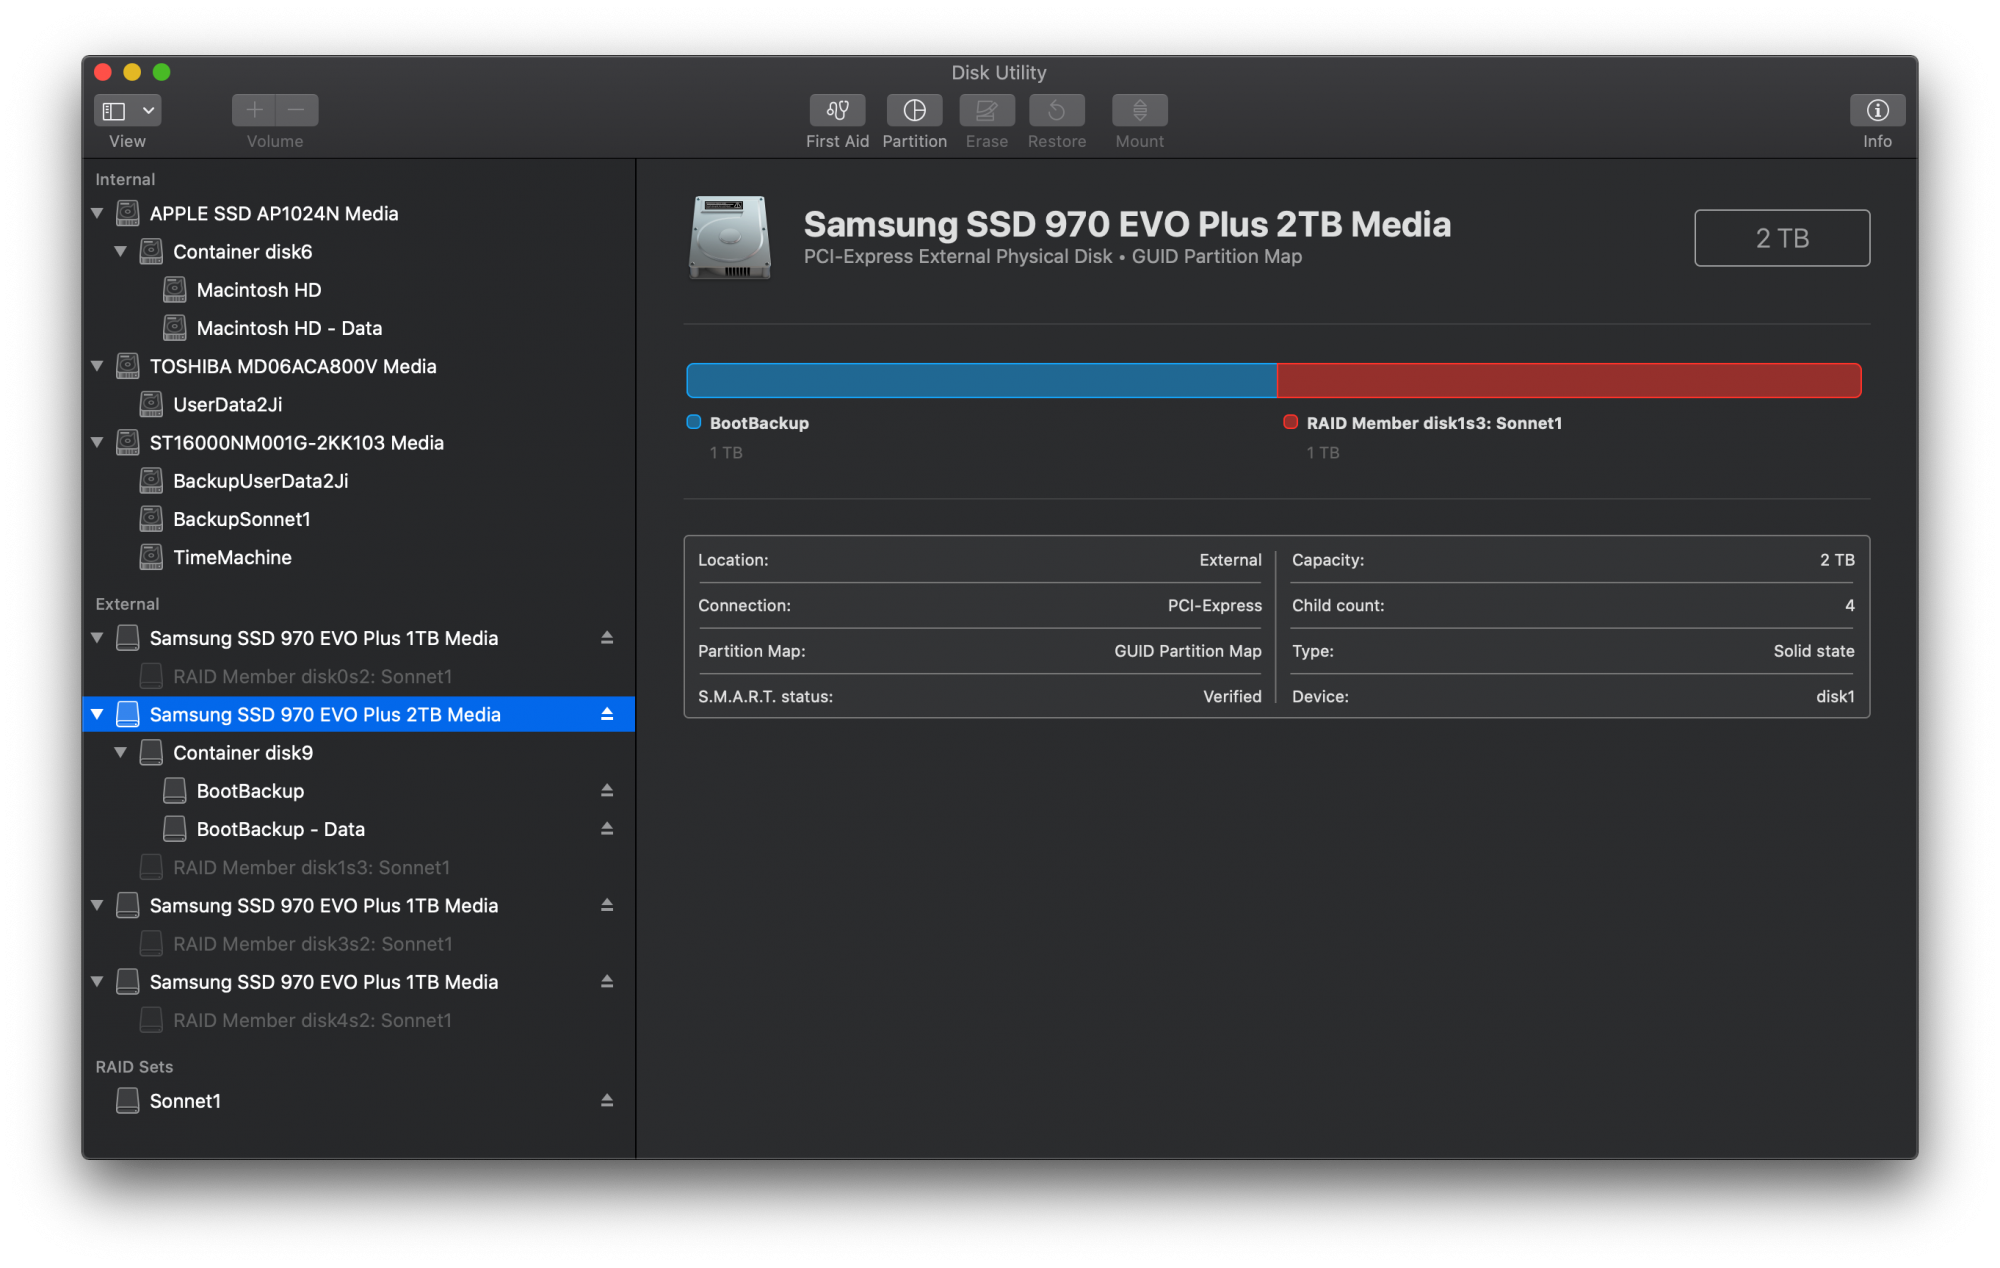Eject the Sonnet1 RAID set
The image size is (2000, 1268).
pos(606,1100)
